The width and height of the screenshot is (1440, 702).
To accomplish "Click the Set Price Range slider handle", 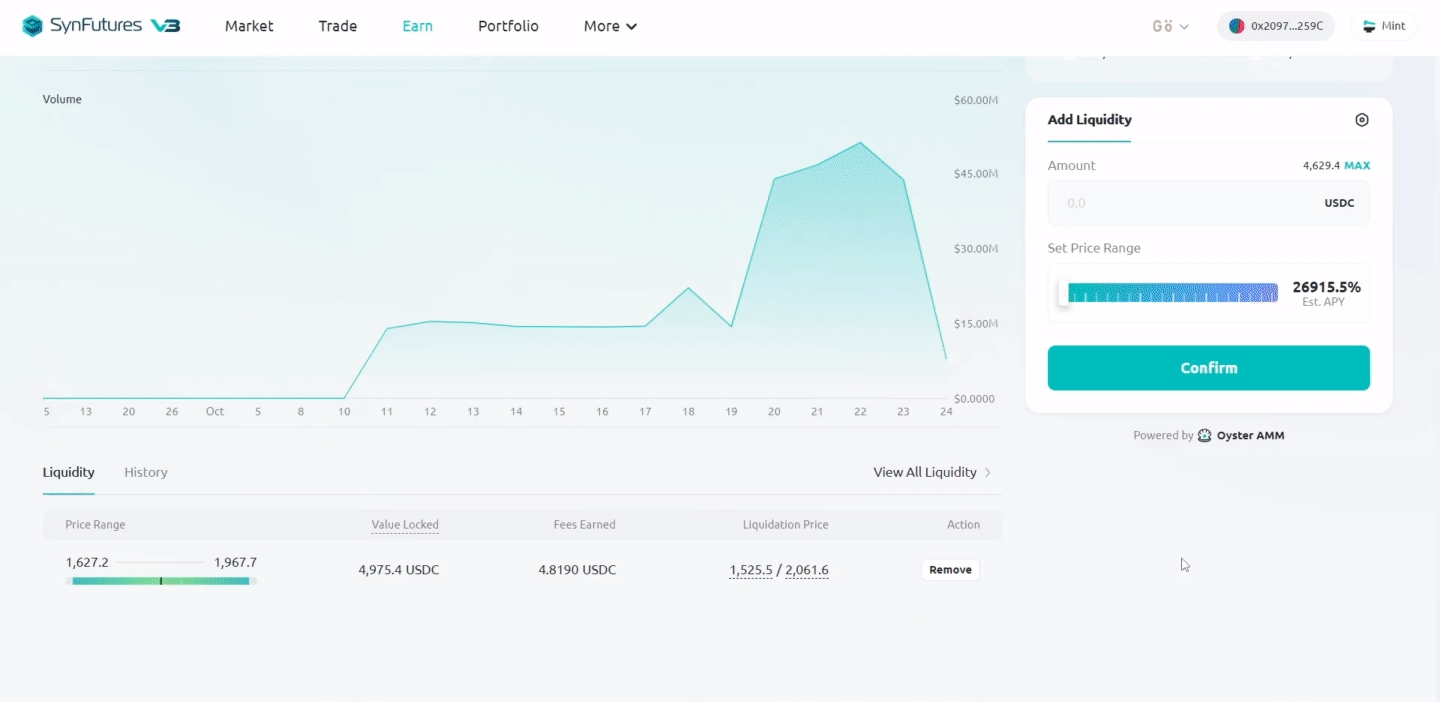I will point(1064,293).
